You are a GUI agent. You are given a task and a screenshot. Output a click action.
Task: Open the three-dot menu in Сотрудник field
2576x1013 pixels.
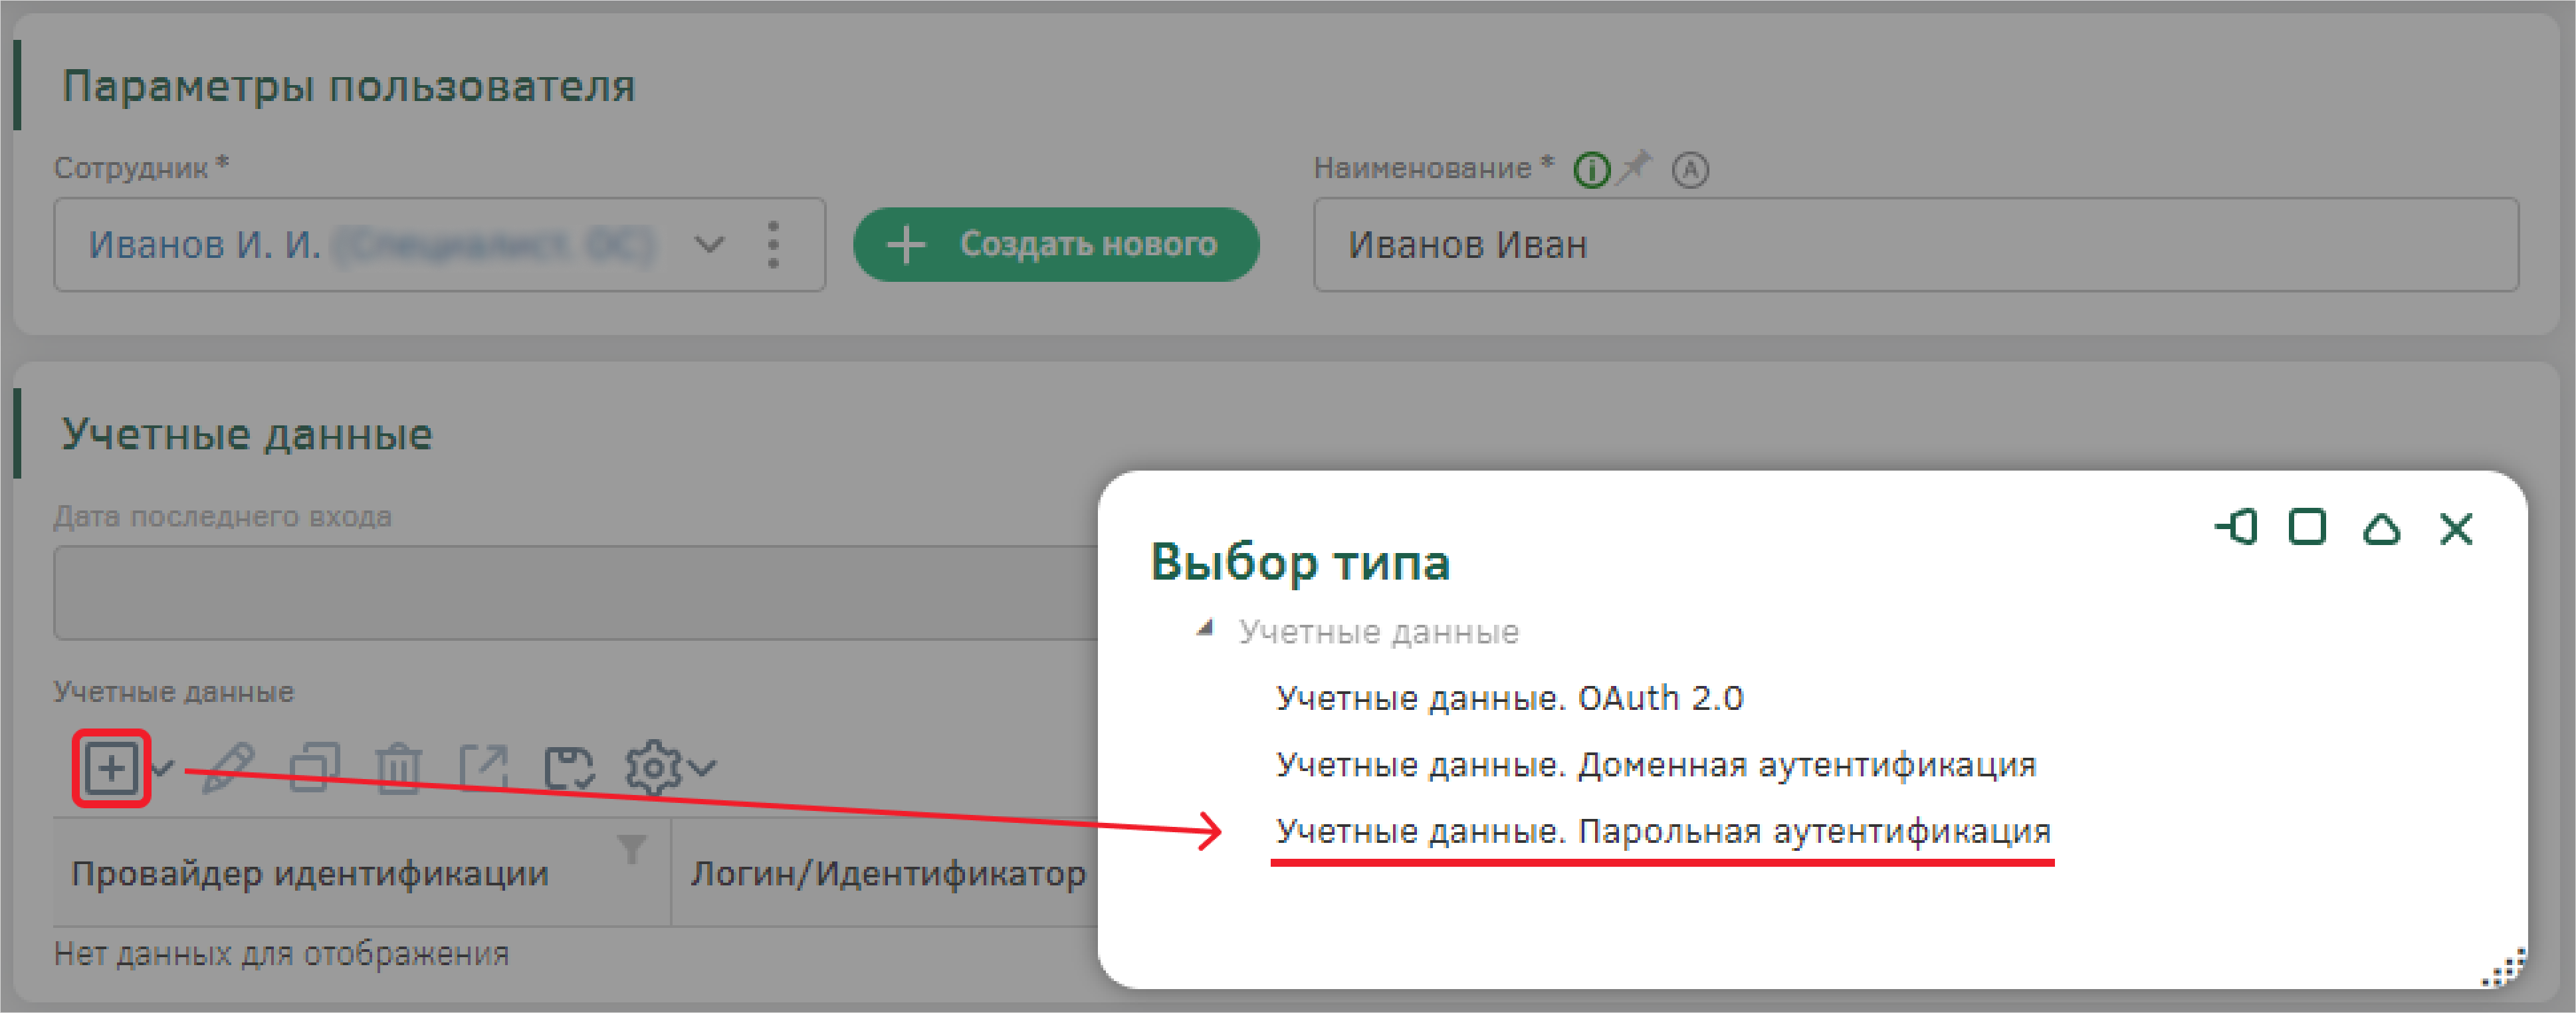773,244
